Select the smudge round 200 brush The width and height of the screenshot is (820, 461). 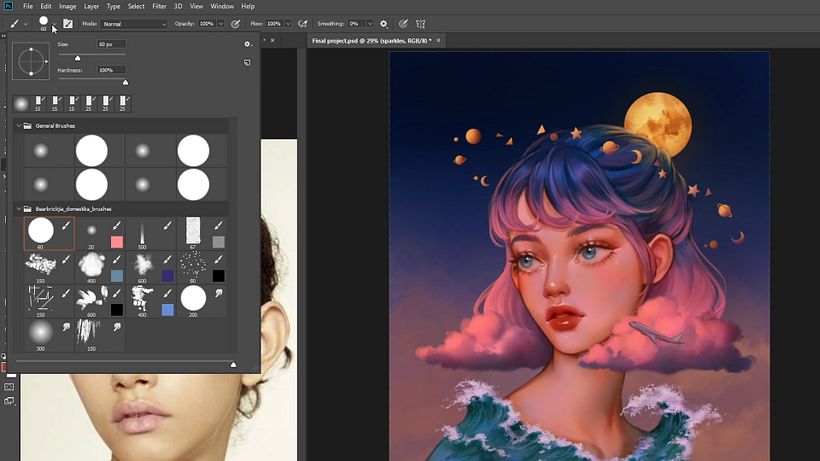click(x=201, y=301)
